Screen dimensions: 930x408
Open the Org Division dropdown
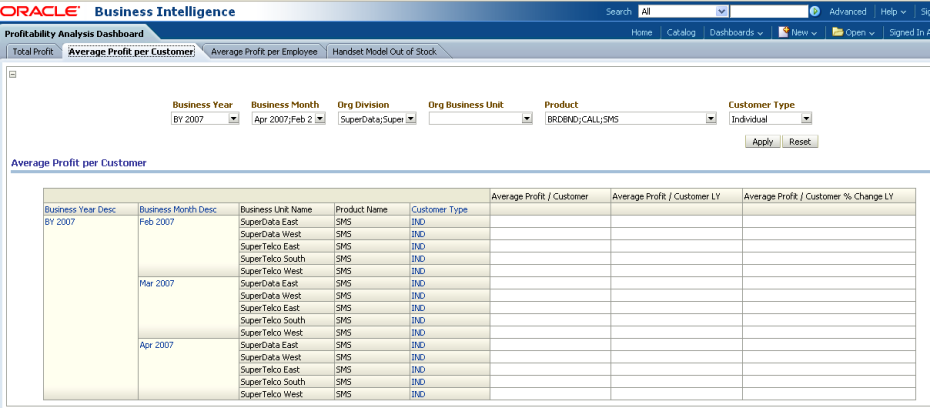pos(377,119)
